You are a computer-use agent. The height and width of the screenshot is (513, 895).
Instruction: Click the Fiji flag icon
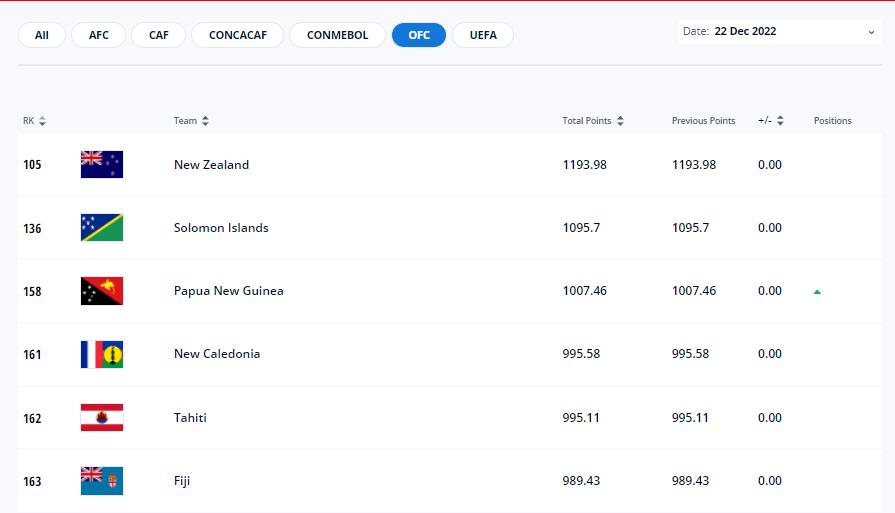[101, 481]
